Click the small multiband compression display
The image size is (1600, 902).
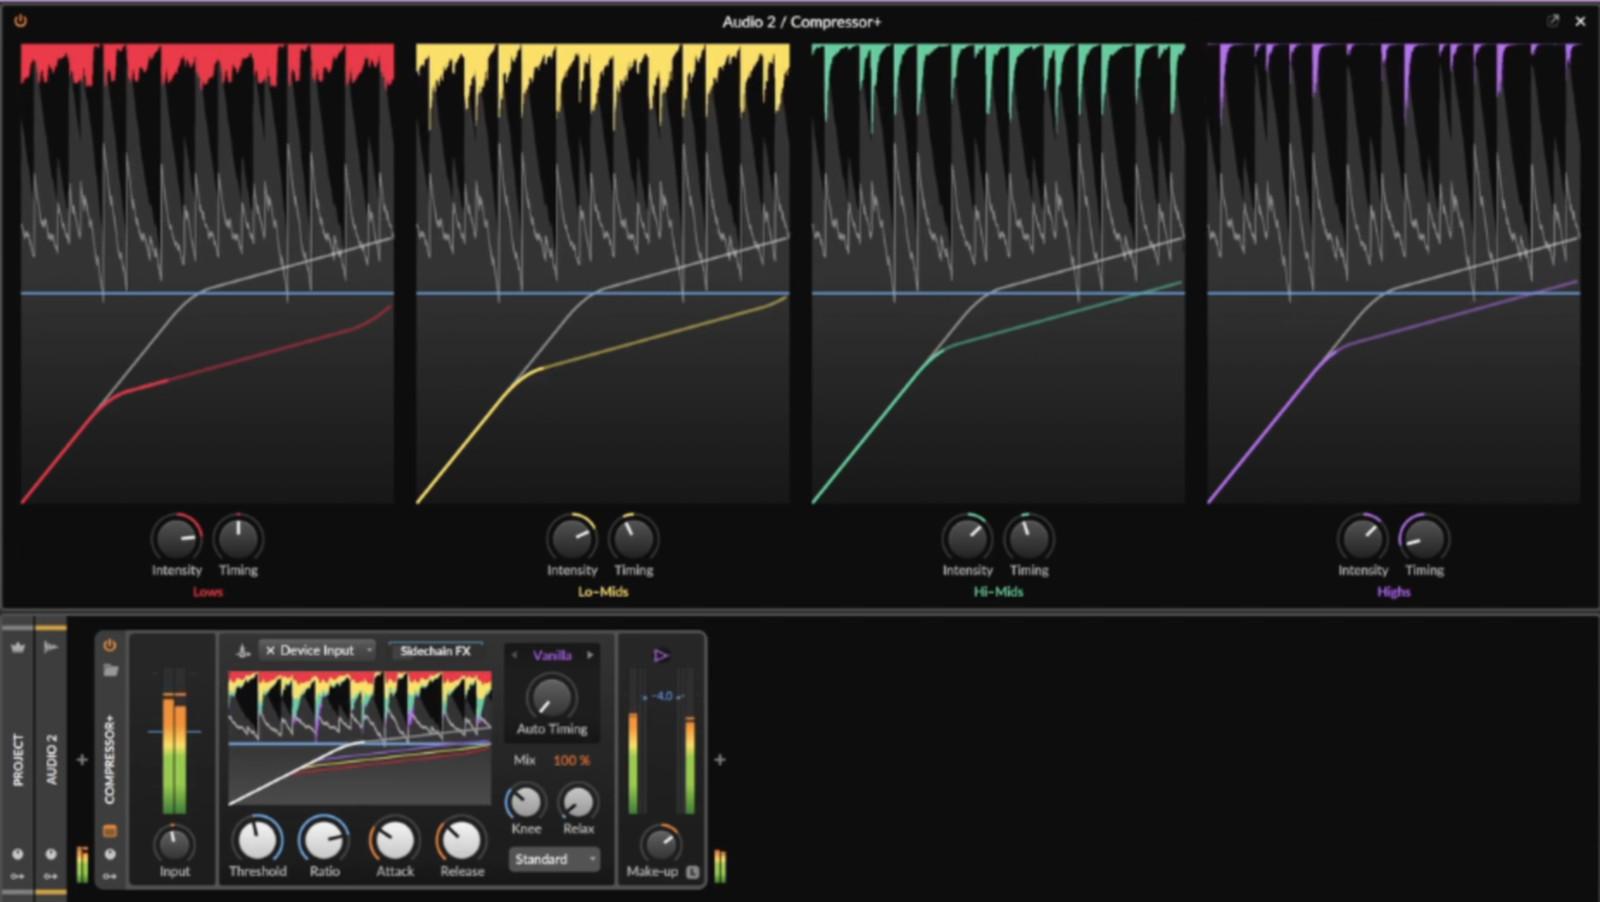(x=359, y=738)
